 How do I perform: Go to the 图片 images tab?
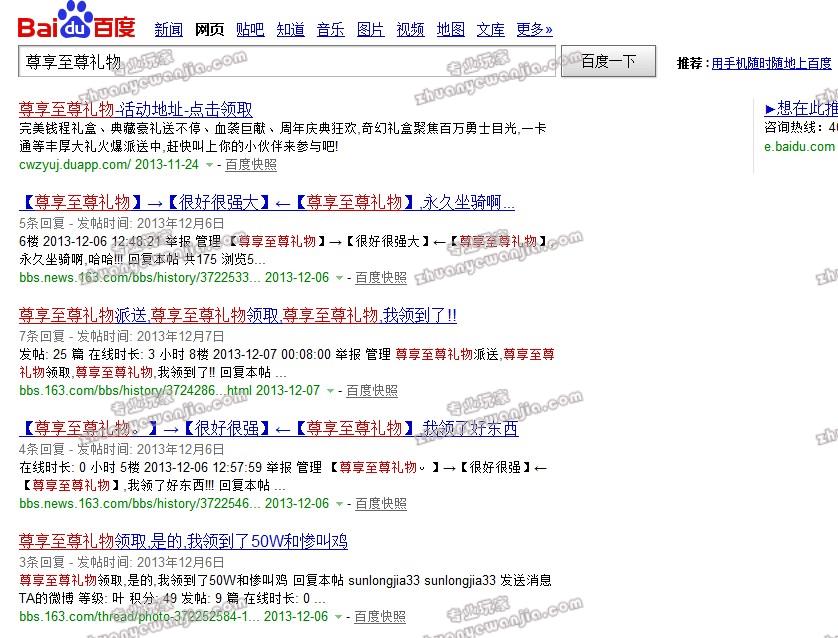[x=370, y=29]
